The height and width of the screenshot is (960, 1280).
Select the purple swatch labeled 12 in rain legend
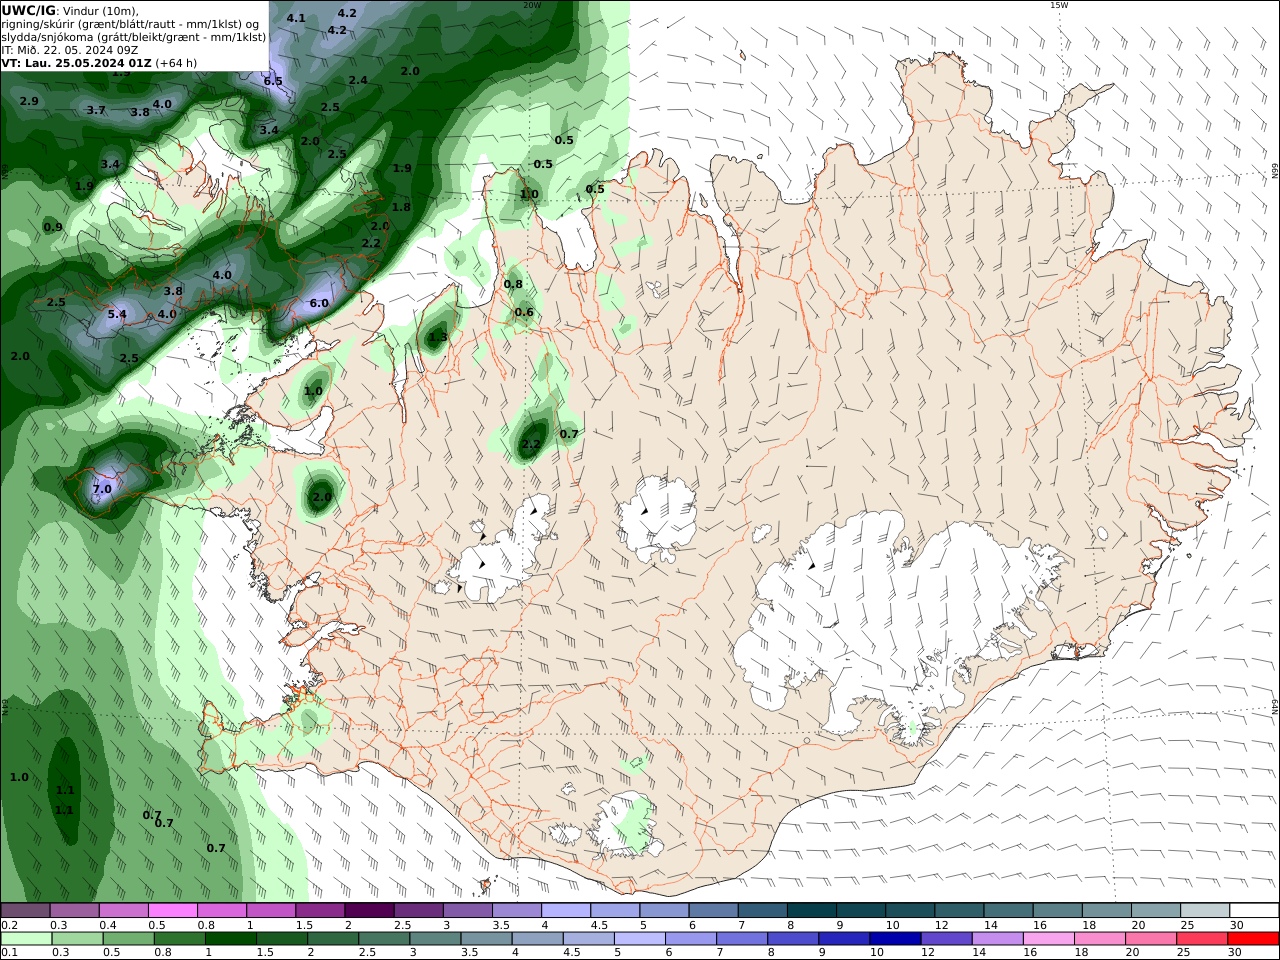point(947,939)
